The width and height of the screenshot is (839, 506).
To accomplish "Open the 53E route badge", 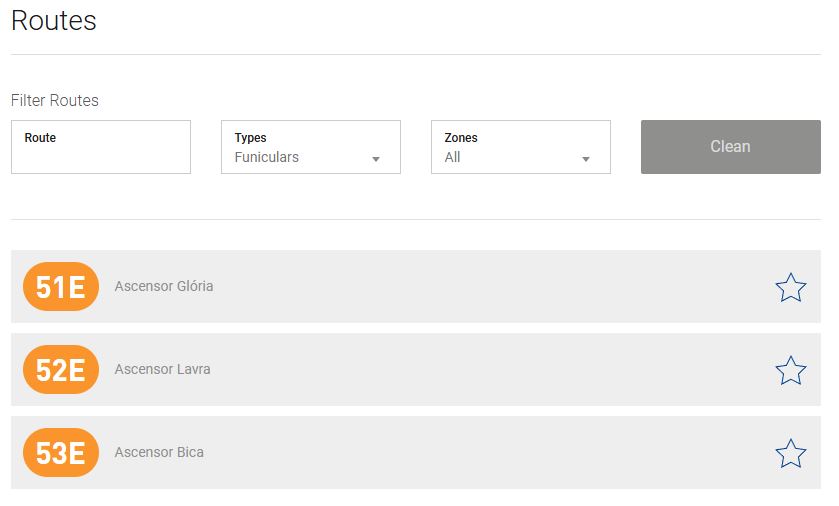I will (61, 453).
